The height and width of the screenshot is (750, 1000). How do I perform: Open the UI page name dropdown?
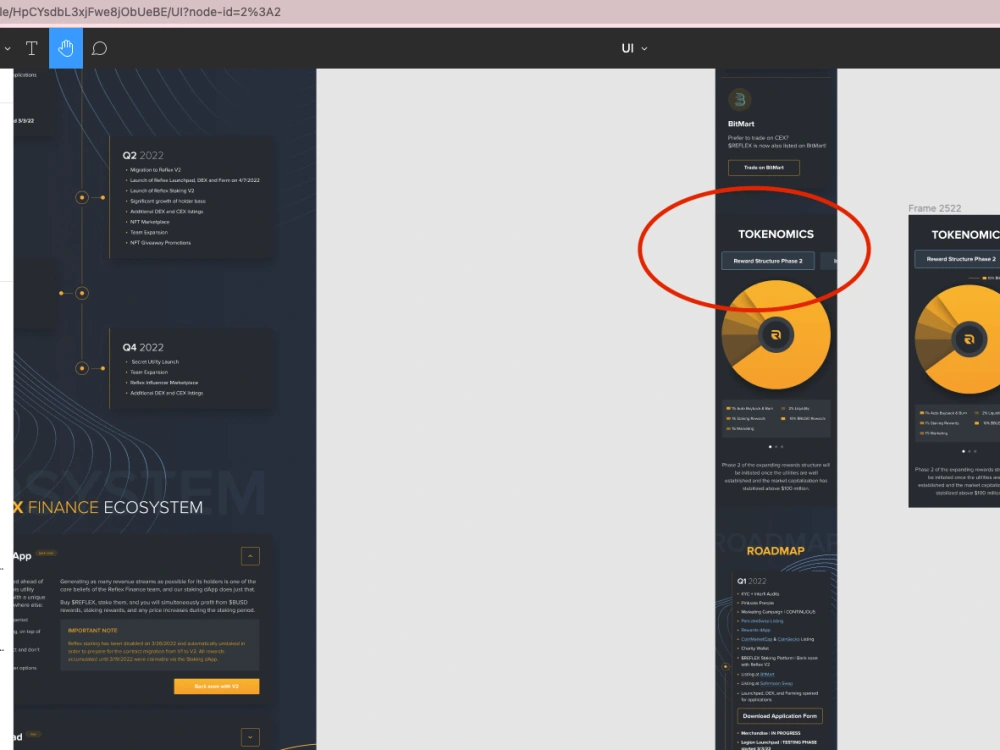pos(634,48)
